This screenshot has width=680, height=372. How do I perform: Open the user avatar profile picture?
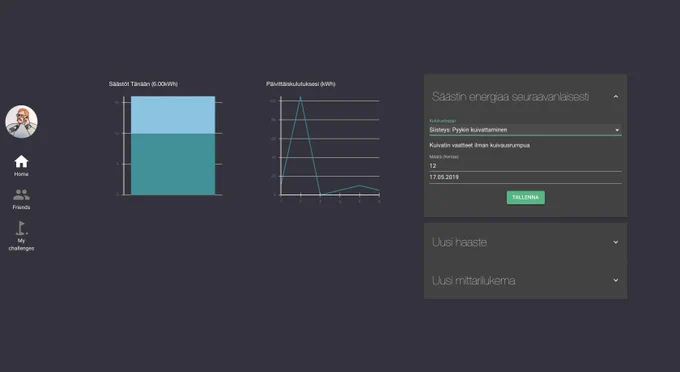tap(21, 122)
